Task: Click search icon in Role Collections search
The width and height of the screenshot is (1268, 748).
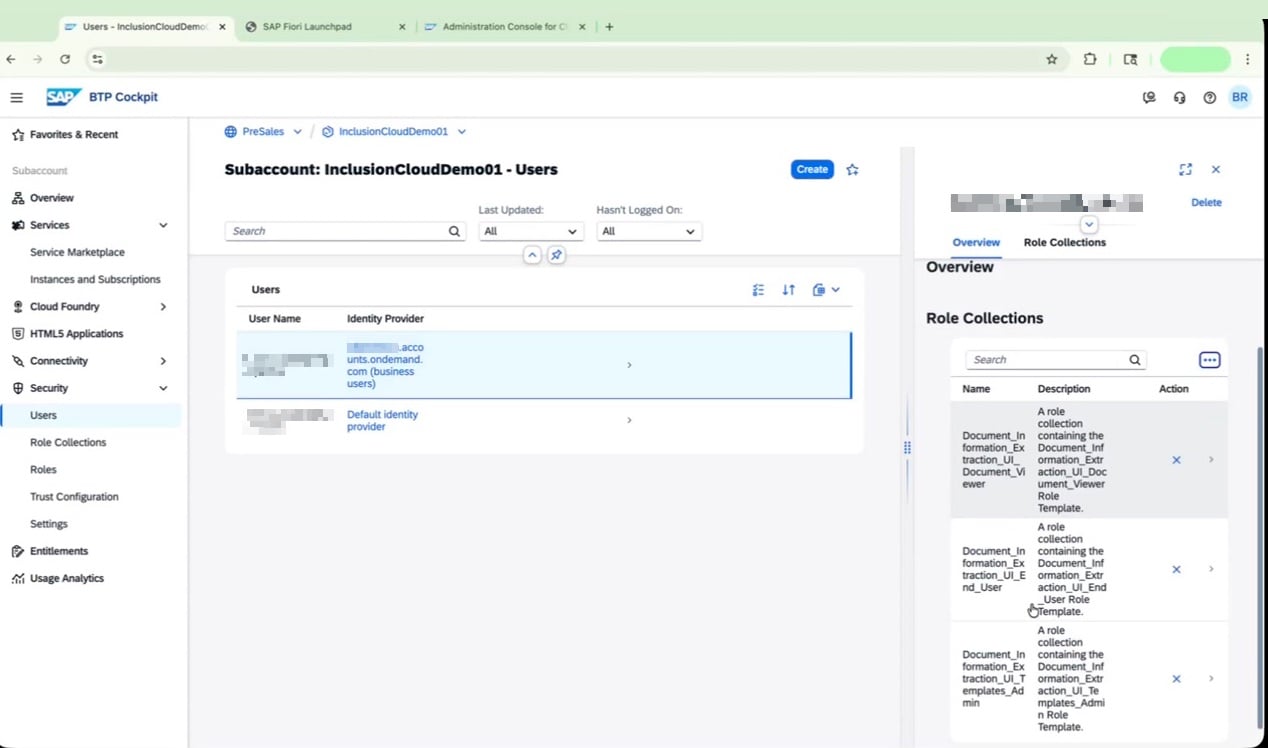Action: [x=1135, y=360]
